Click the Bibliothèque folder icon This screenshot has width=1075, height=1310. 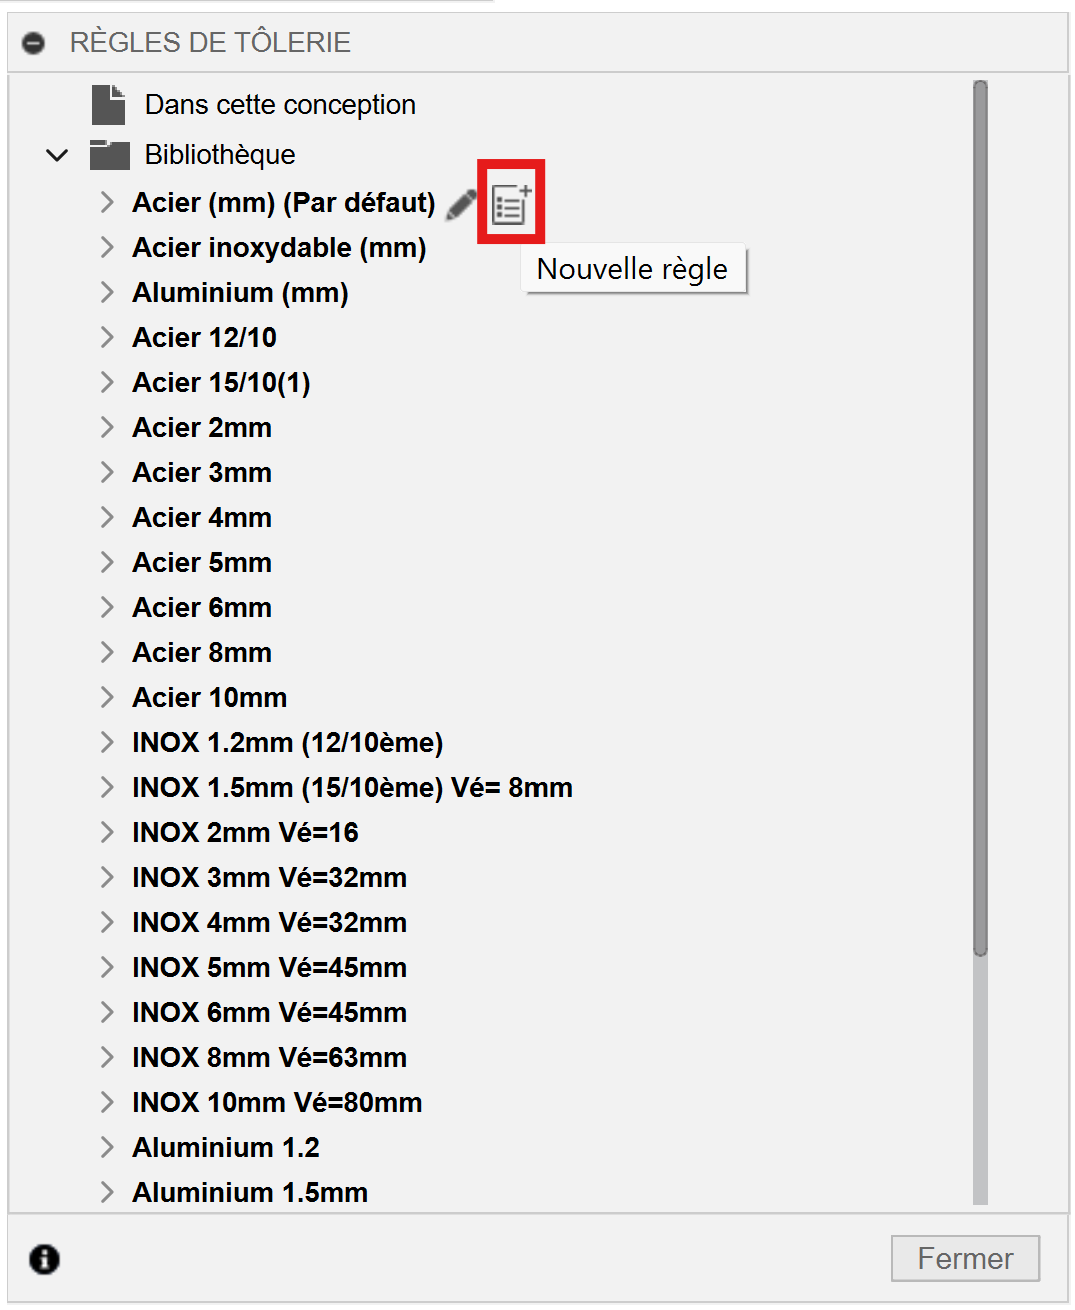[110, 155]
